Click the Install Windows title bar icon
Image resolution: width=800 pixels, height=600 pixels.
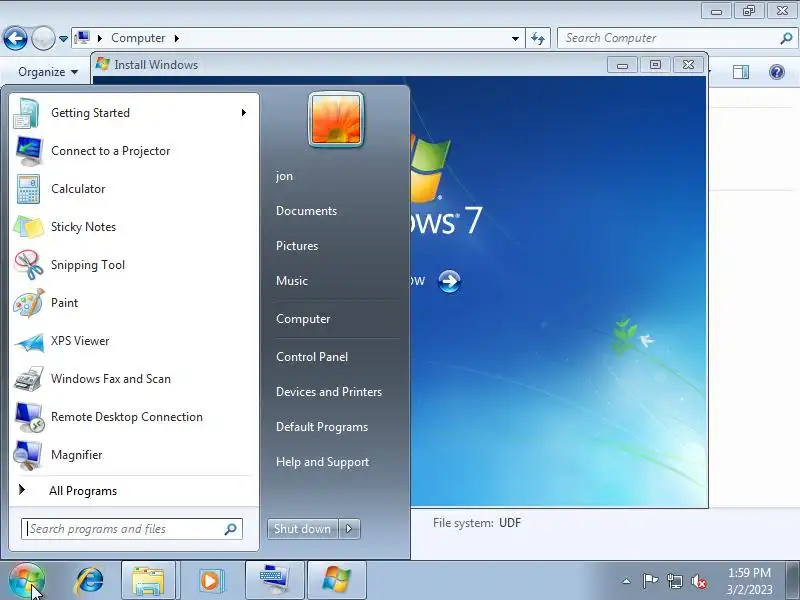(103, 64)
